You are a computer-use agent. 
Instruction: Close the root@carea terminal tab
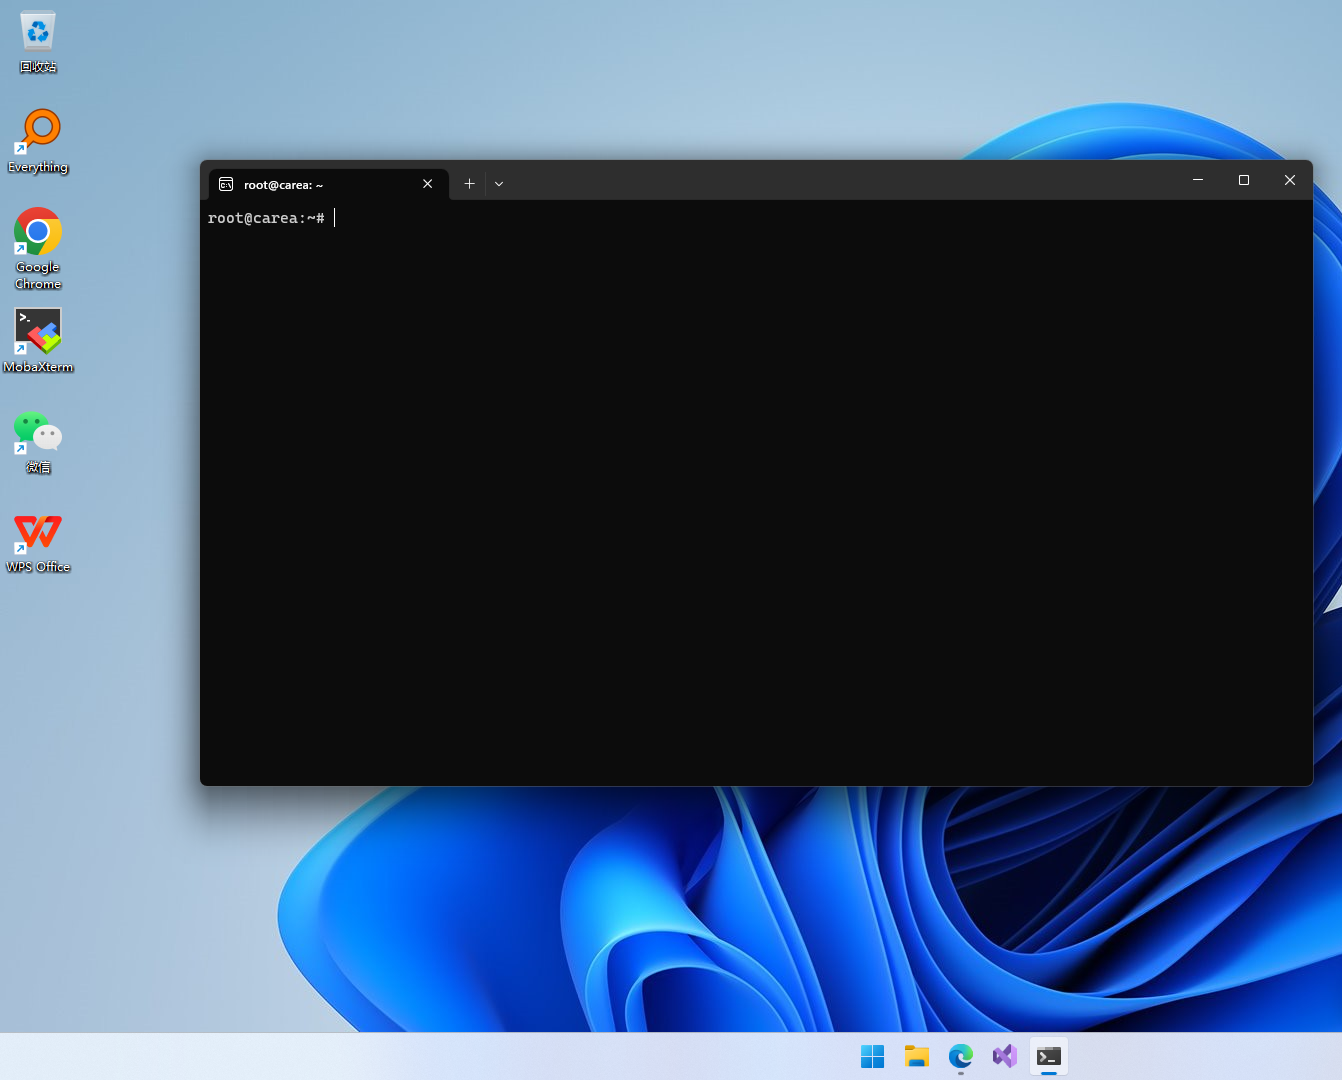coord(428,184)
